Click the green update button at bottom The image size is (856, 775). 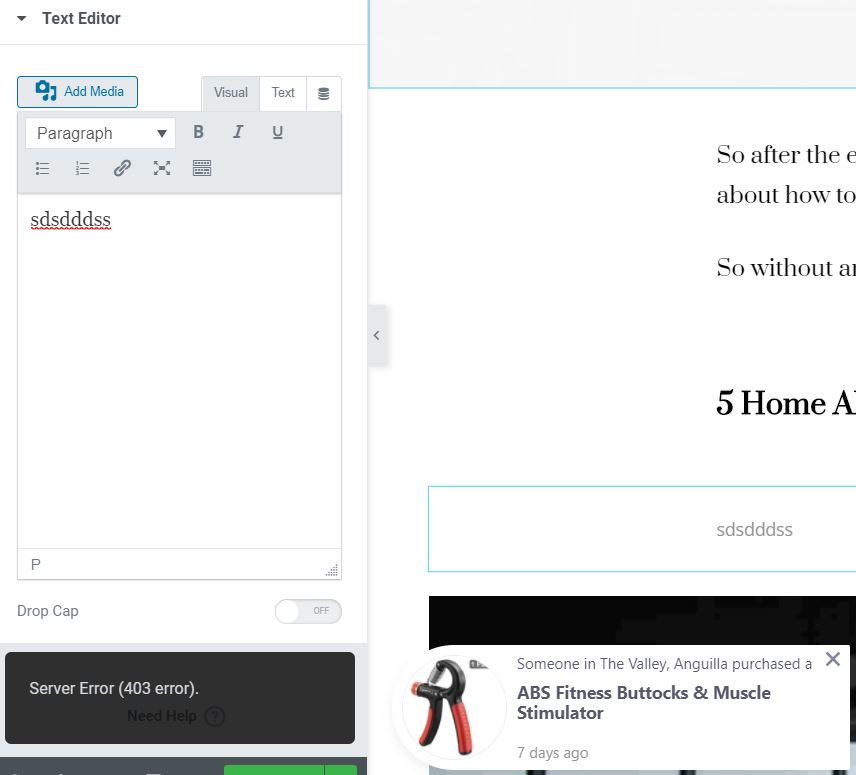click(x=274, y=770)
